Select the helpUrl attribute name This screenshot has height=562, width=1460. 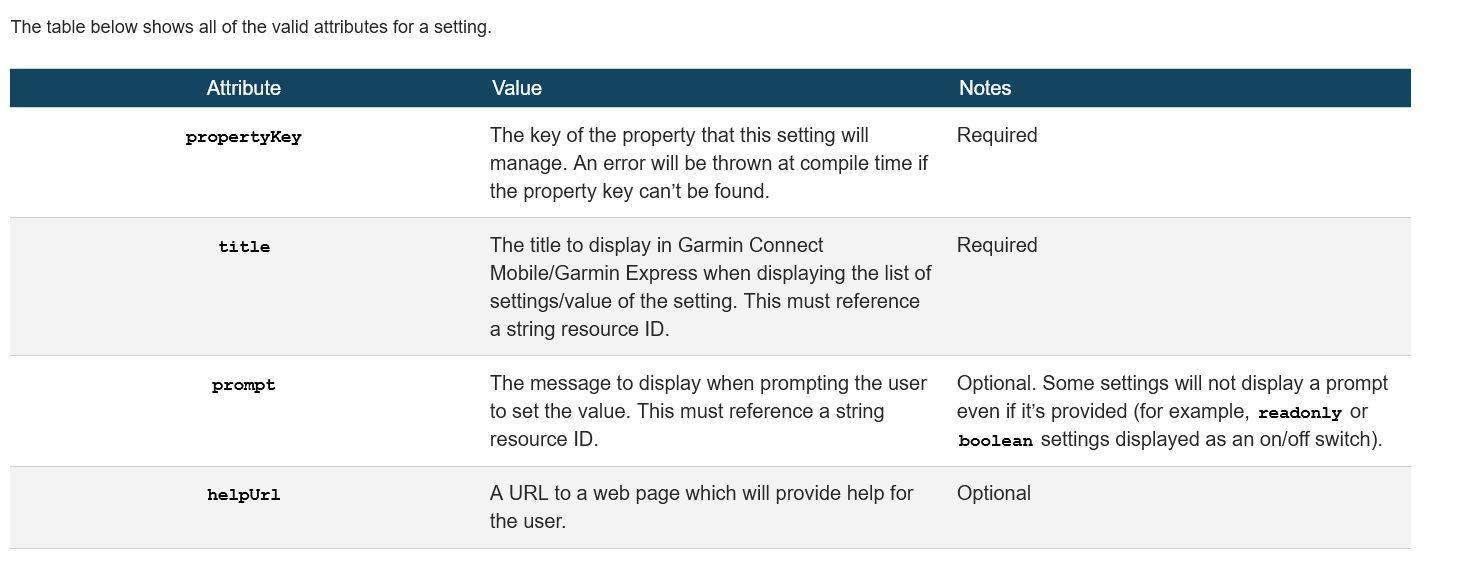(243, 495)
